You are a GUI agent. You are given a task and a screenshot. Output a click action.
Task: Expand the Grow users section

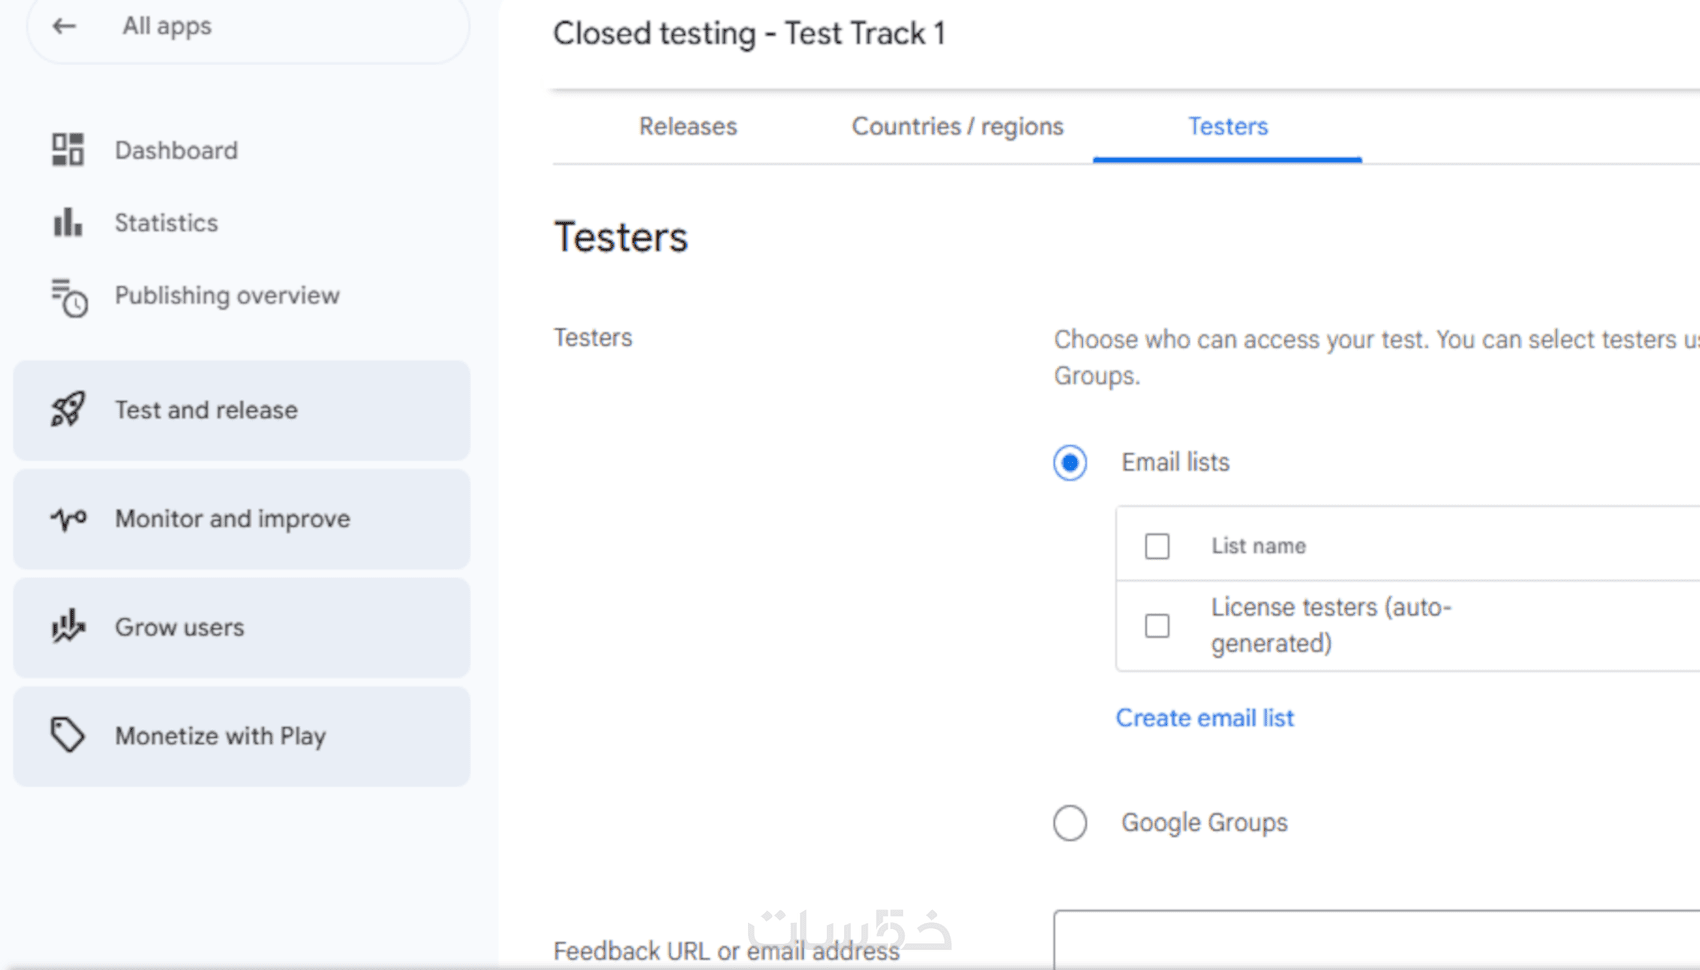pyautogui.click(x=180, y=627)
